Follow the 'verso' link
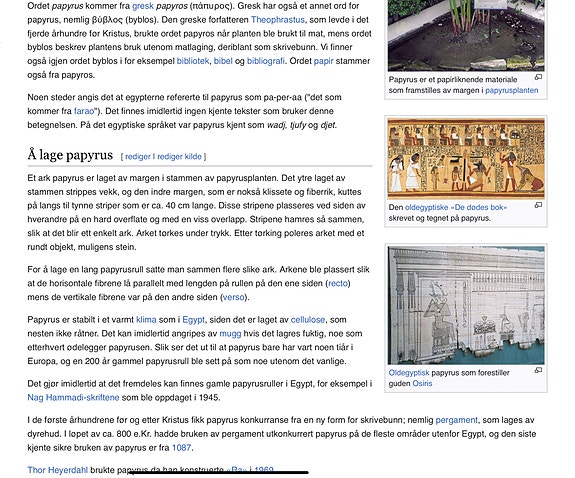 pos(234,297)
